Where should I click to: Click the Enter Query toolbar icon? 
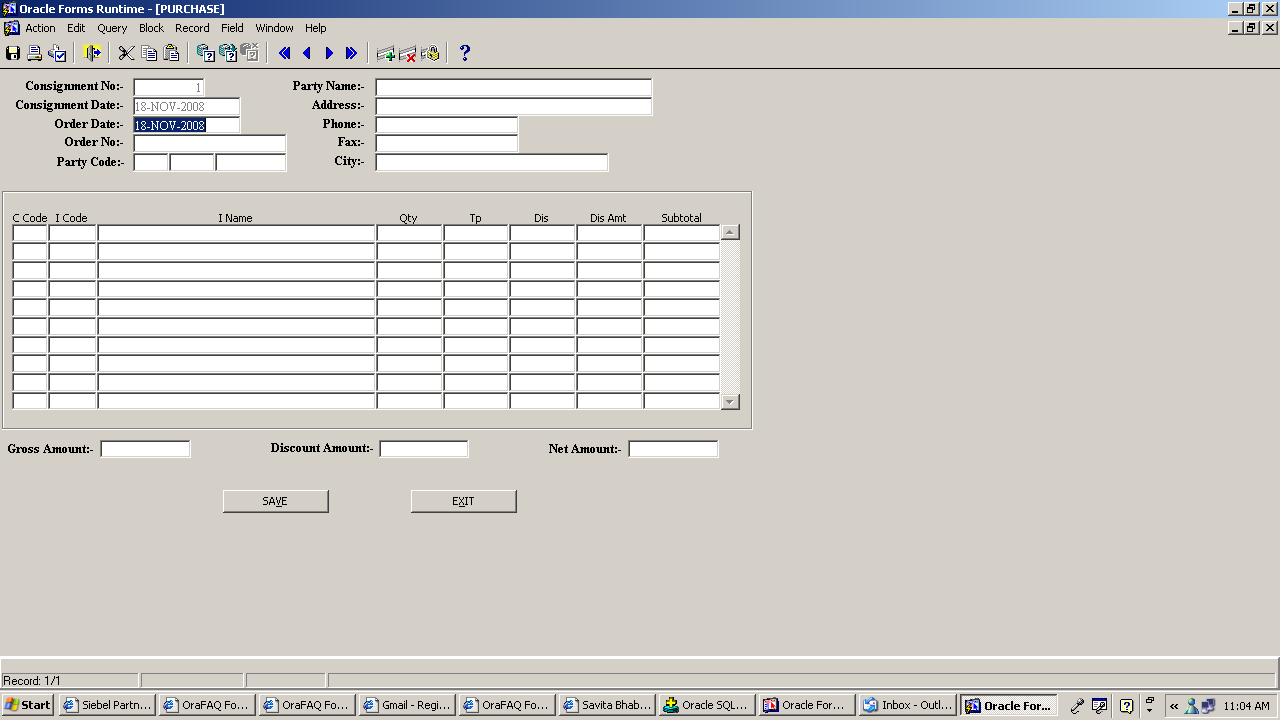pyautogui.click(x=205, y=54)
